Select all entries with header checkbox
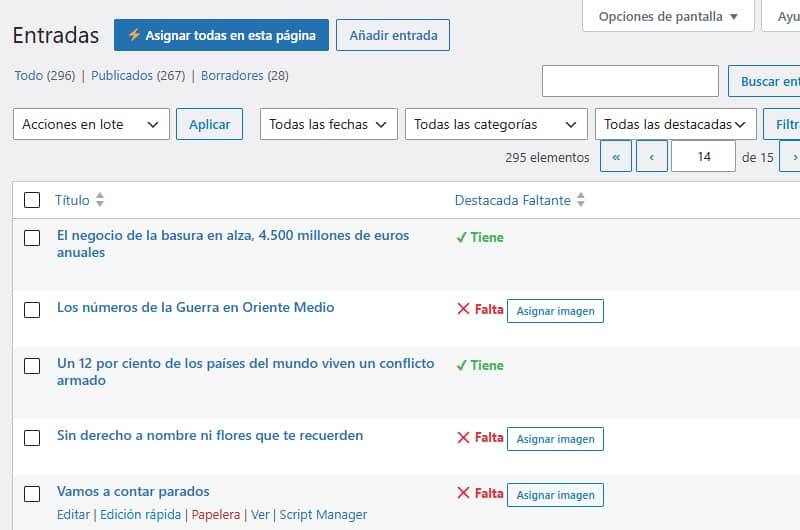 click(x=32, y=200)
